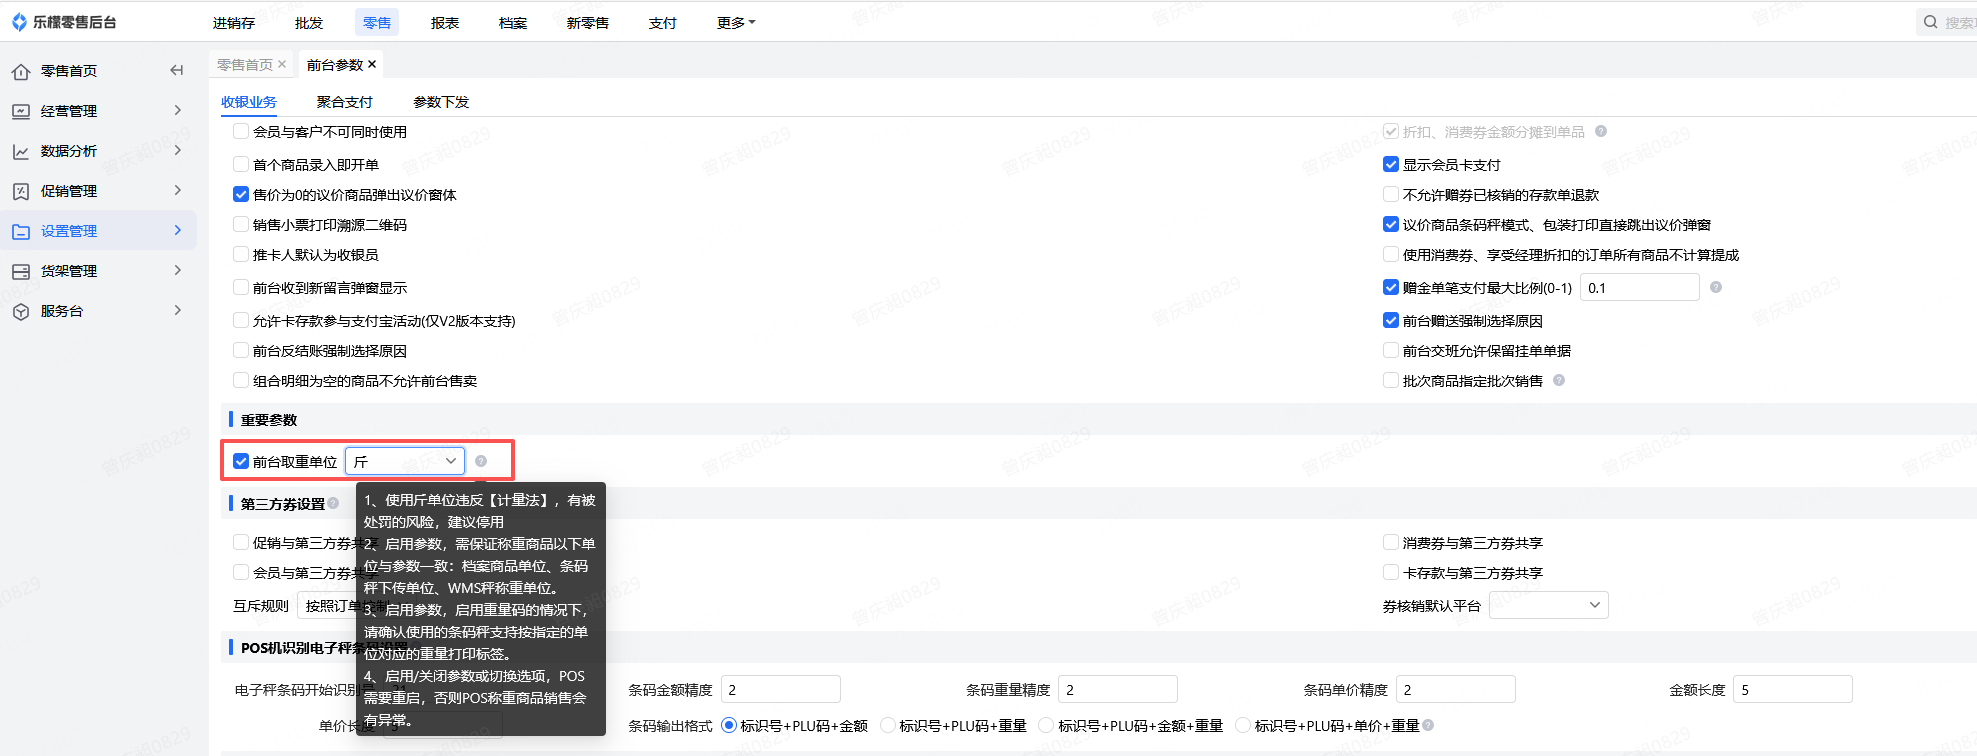Switch to 参数下发 tab
1977x756 pixels.
pos(441,102)
